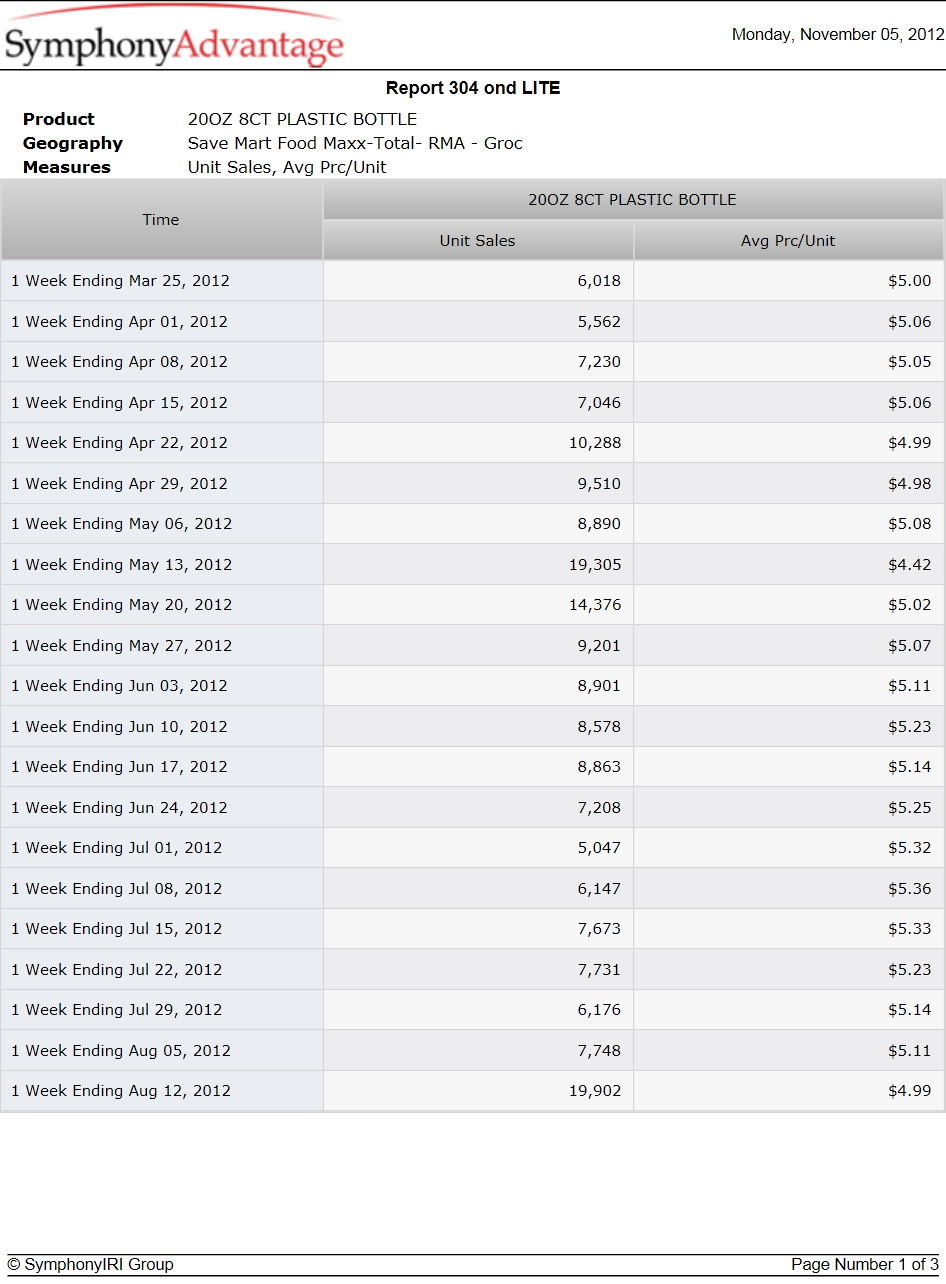Click unit sales value 19,902
Screen dimensions: 946x1284
coord(595,1091)
